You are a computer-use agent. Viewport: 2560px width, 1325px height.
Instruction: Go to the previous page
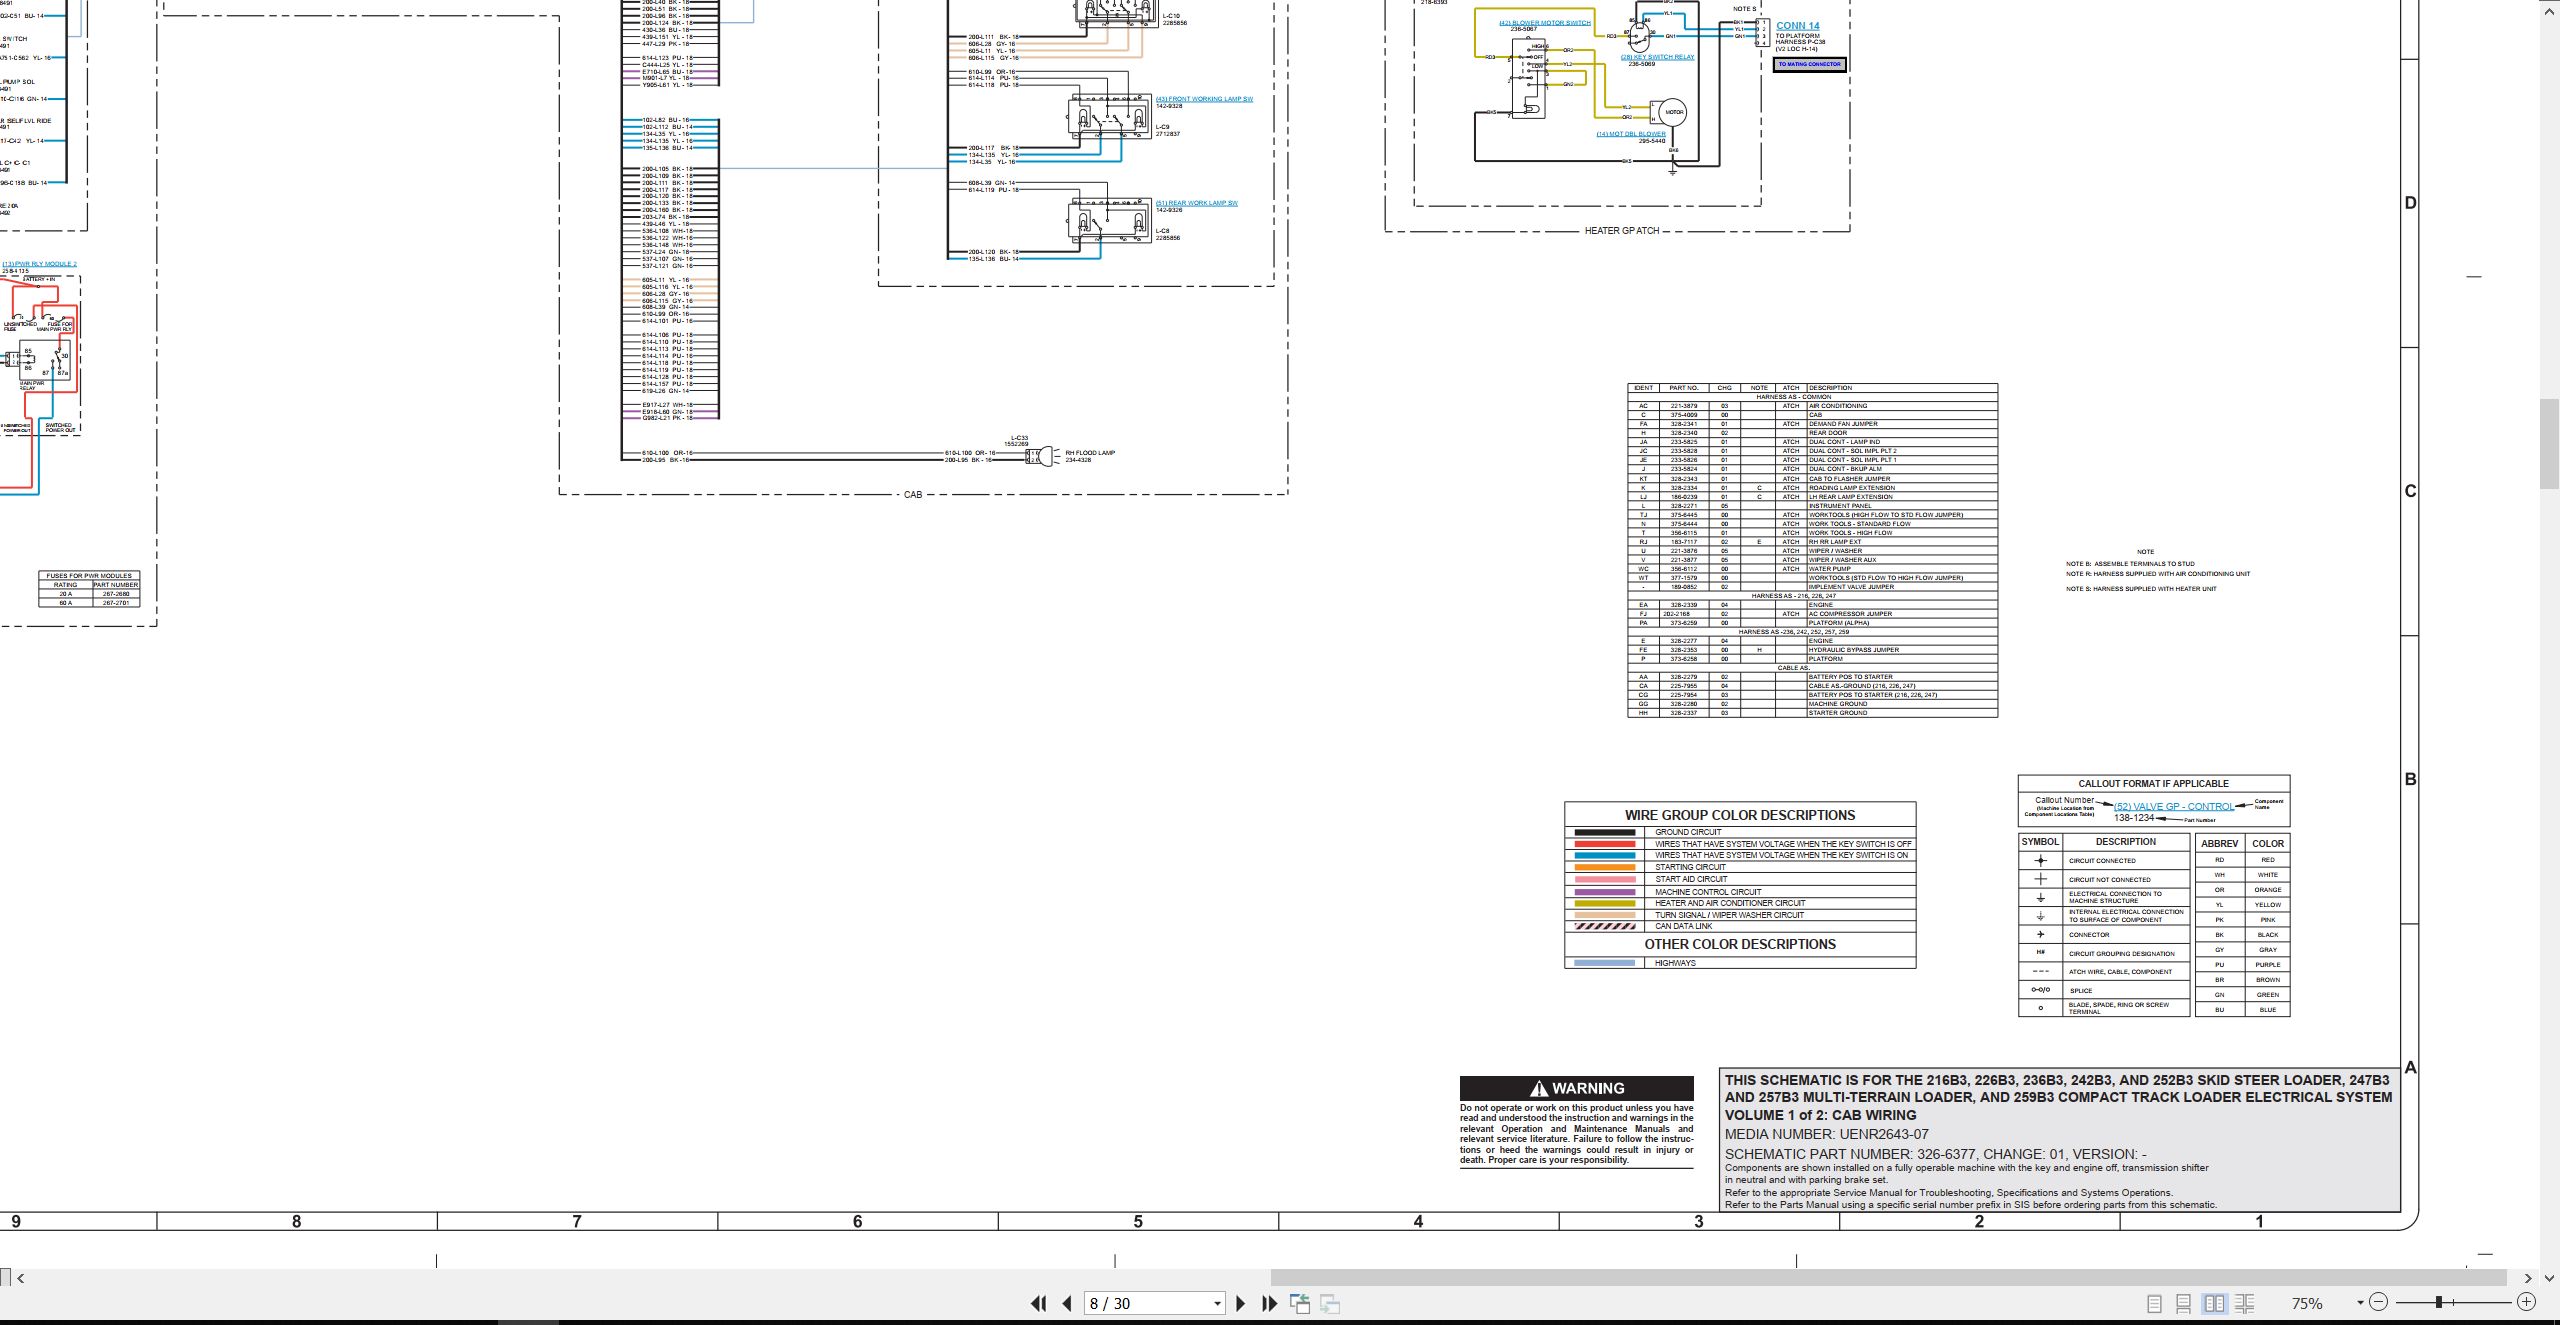(x=1067, y=1303)
